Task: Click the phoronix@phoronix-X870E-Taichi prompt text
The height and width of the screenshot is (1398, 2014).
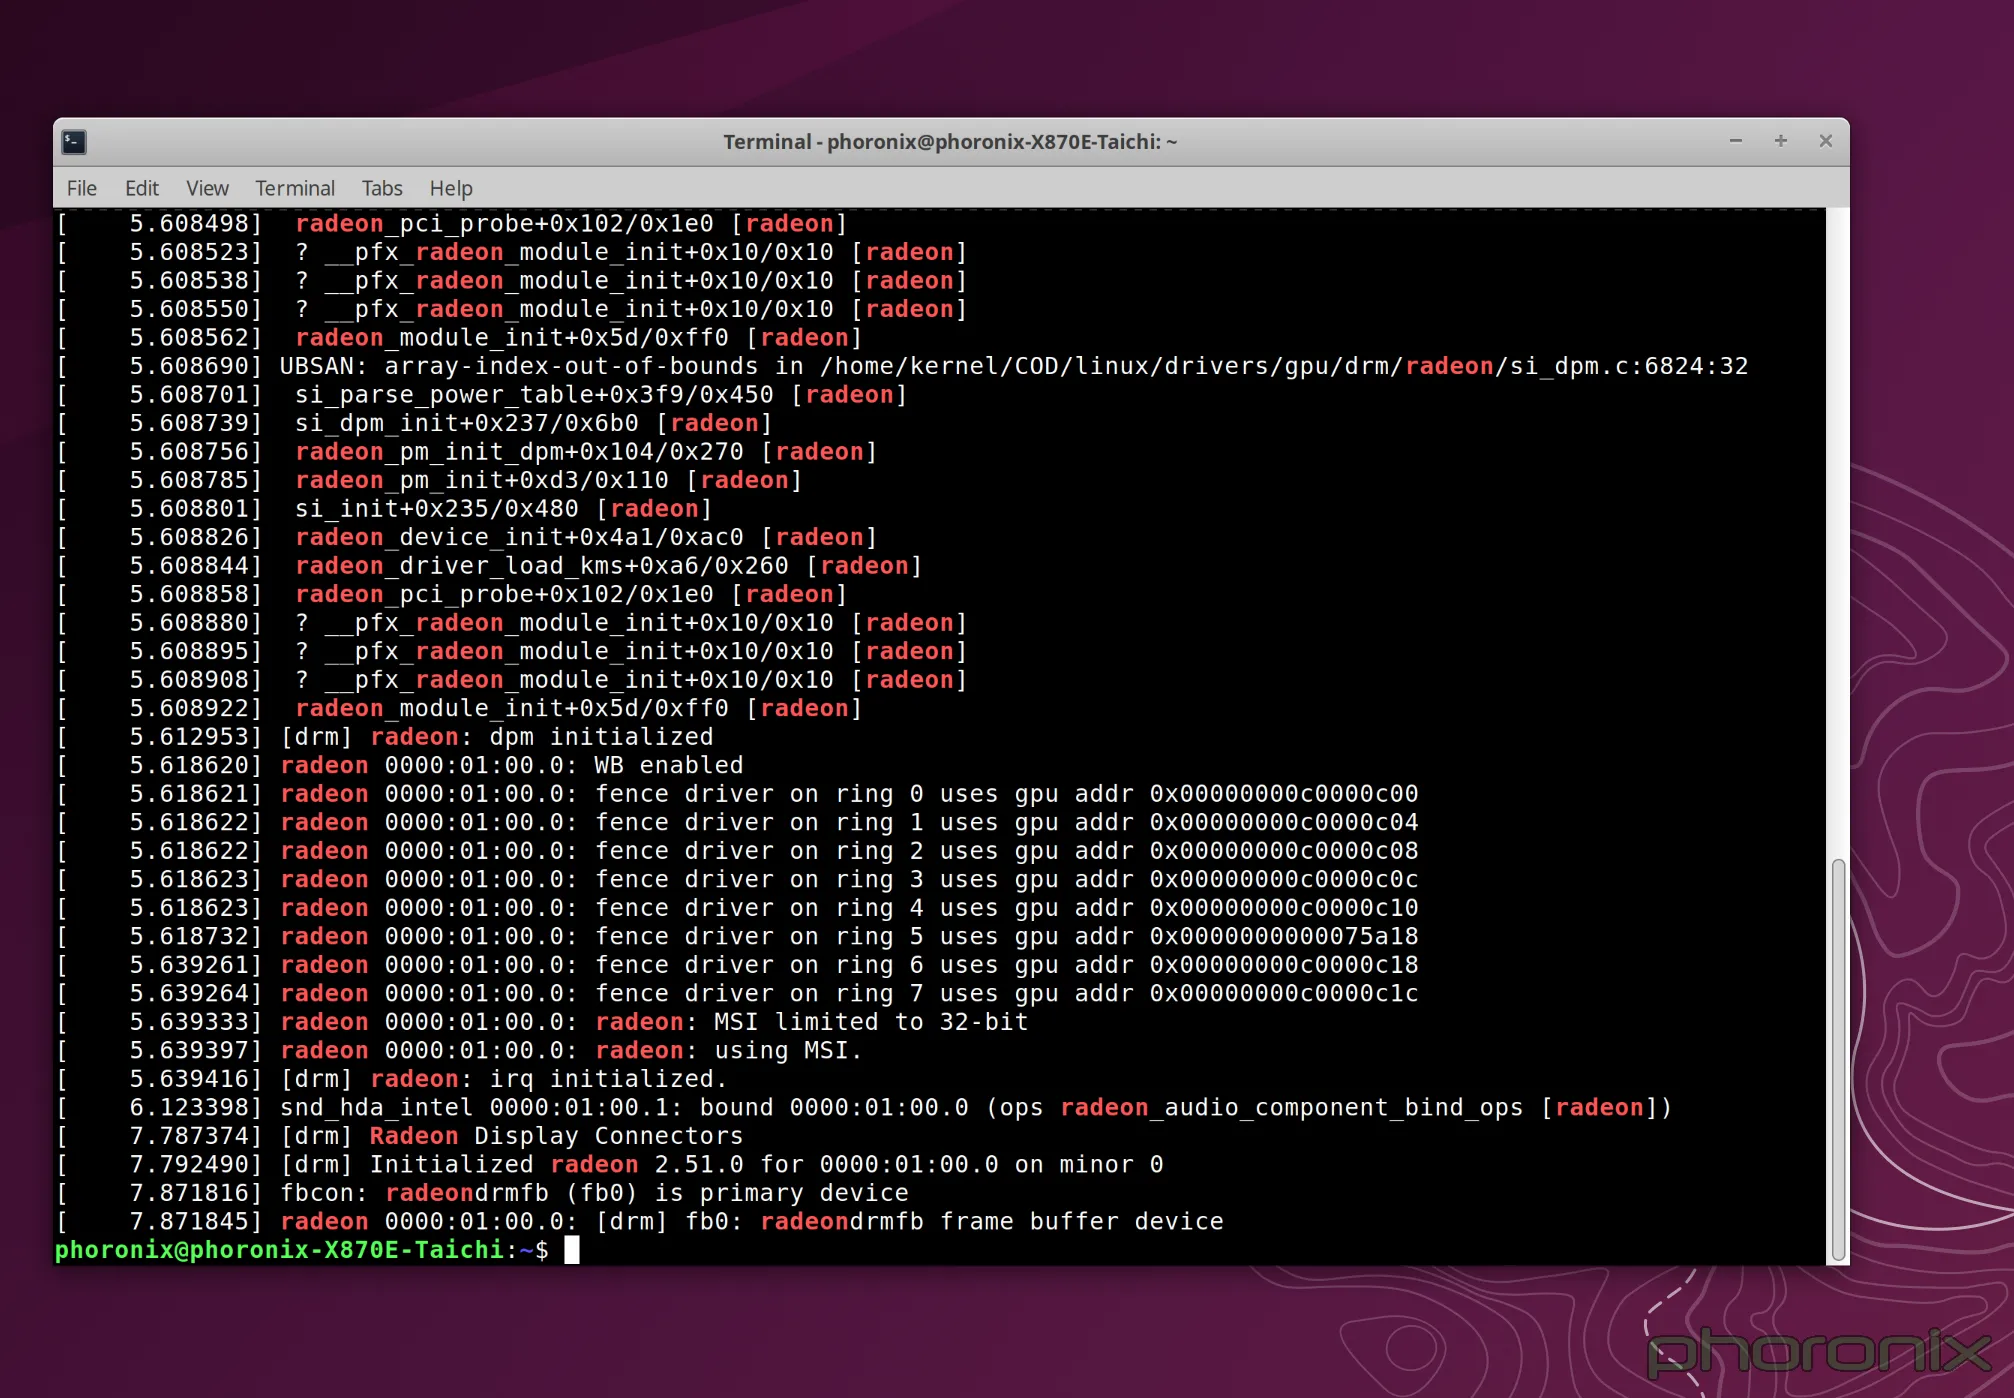Action: tap(278, 1250)
